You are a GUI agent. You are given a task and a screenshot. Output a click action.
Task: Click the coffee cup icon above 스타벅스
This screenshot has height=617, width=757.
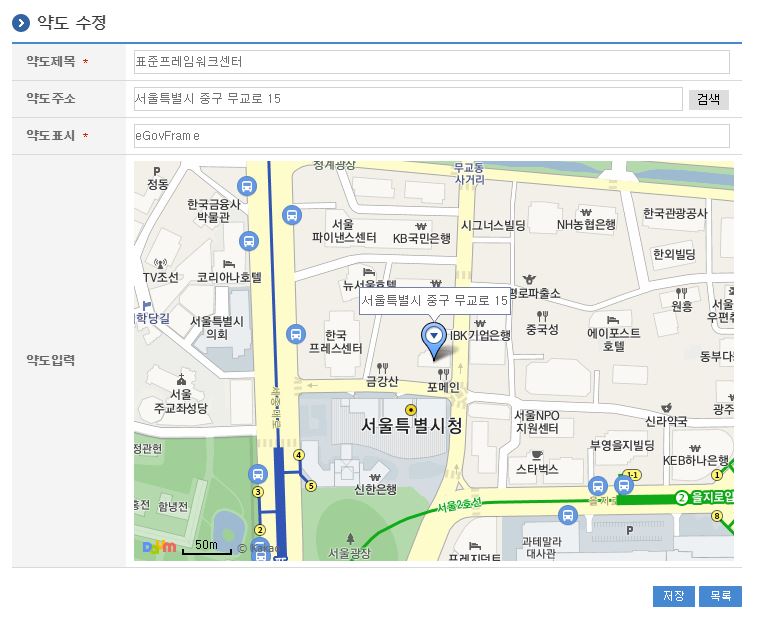(536, 453)
